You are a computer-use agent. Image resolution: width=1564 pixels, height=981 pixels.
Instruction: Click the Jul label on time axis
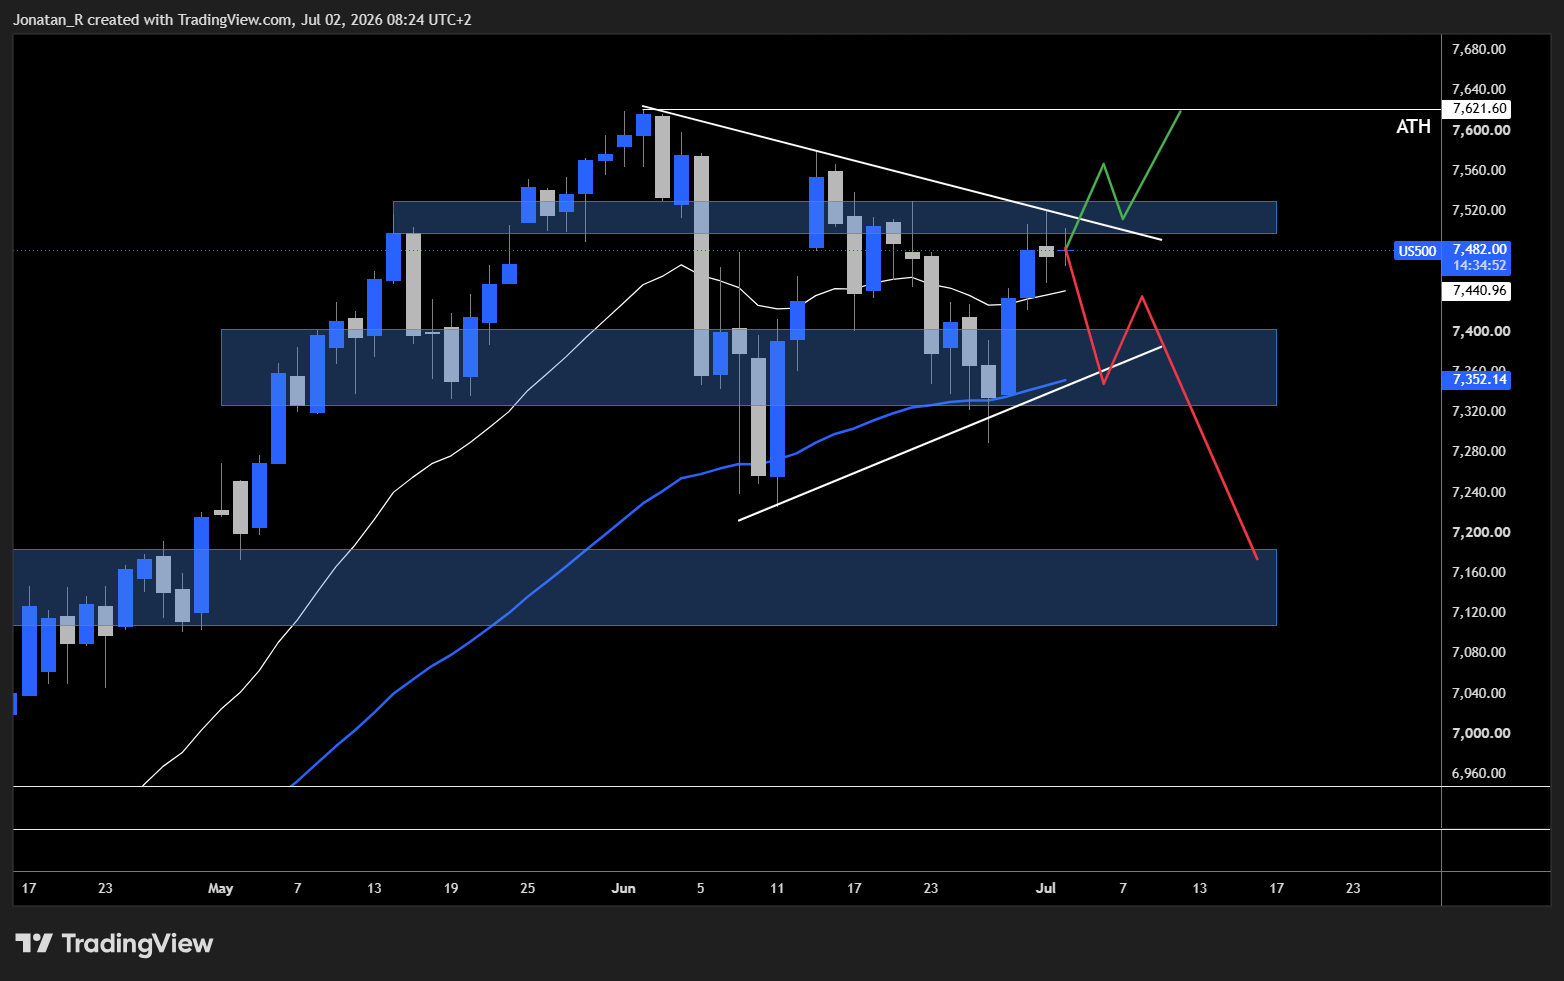1046,888
